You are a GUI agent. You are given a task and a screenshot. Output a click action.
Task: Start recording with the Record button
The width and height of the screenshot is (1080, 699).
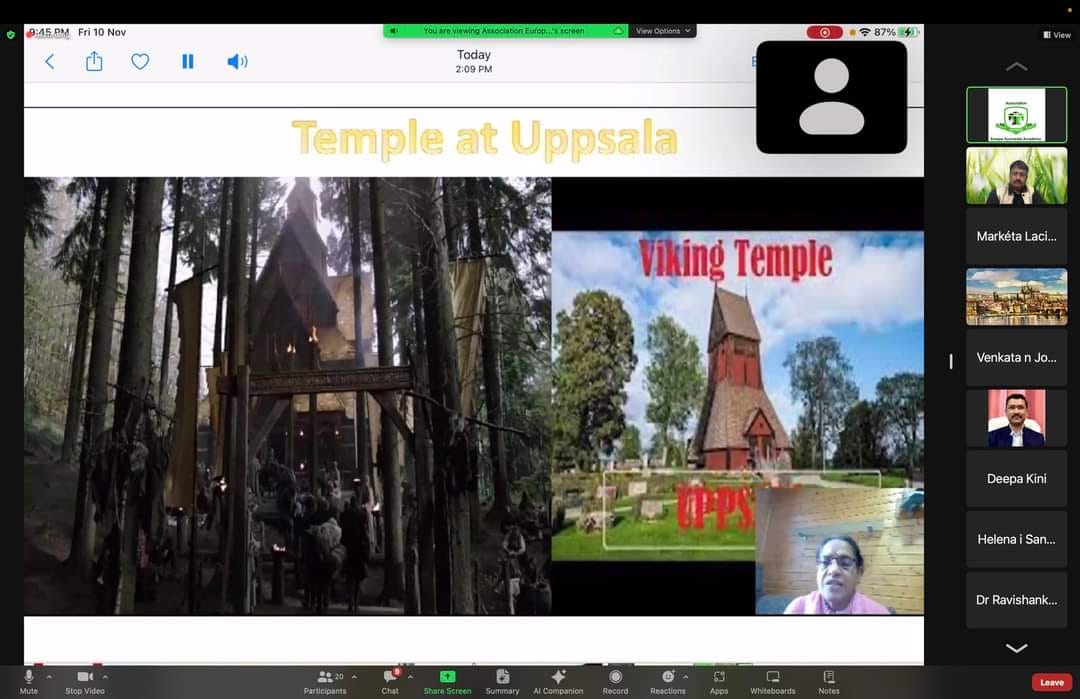[615, 681]
